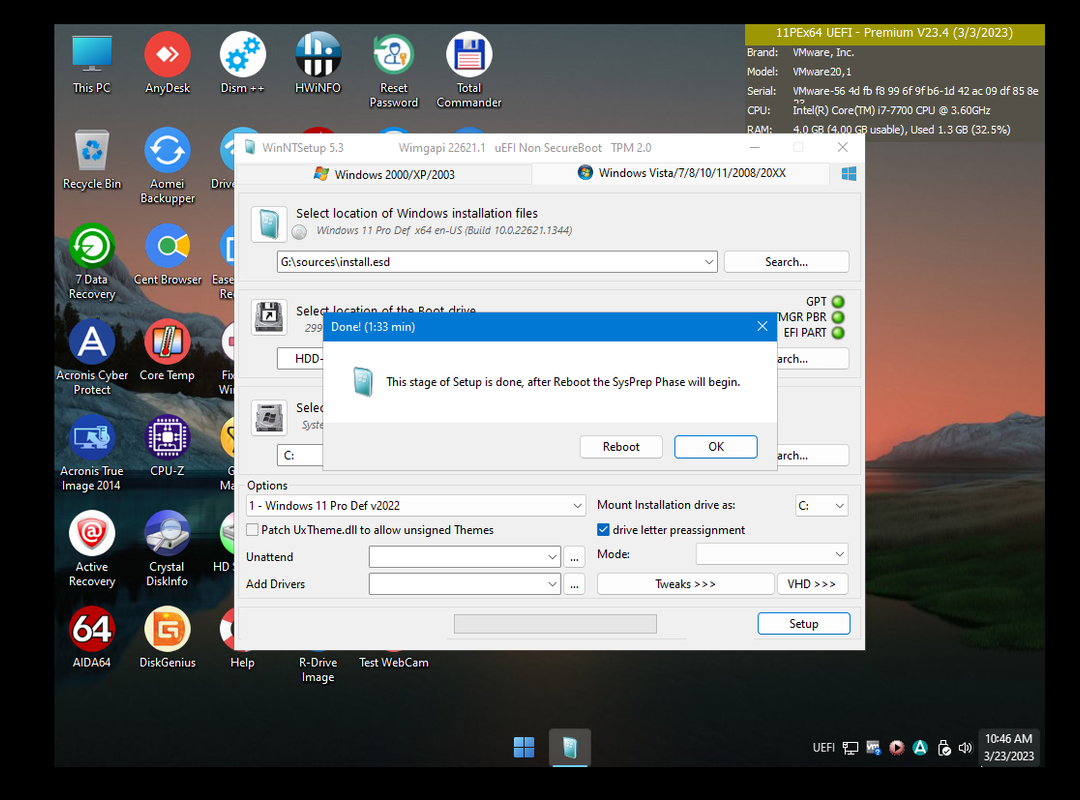This screenshot has height=800, width=1080.
Task: Browse for Add Drivers folder button
Action: click(x=574, y=584)
